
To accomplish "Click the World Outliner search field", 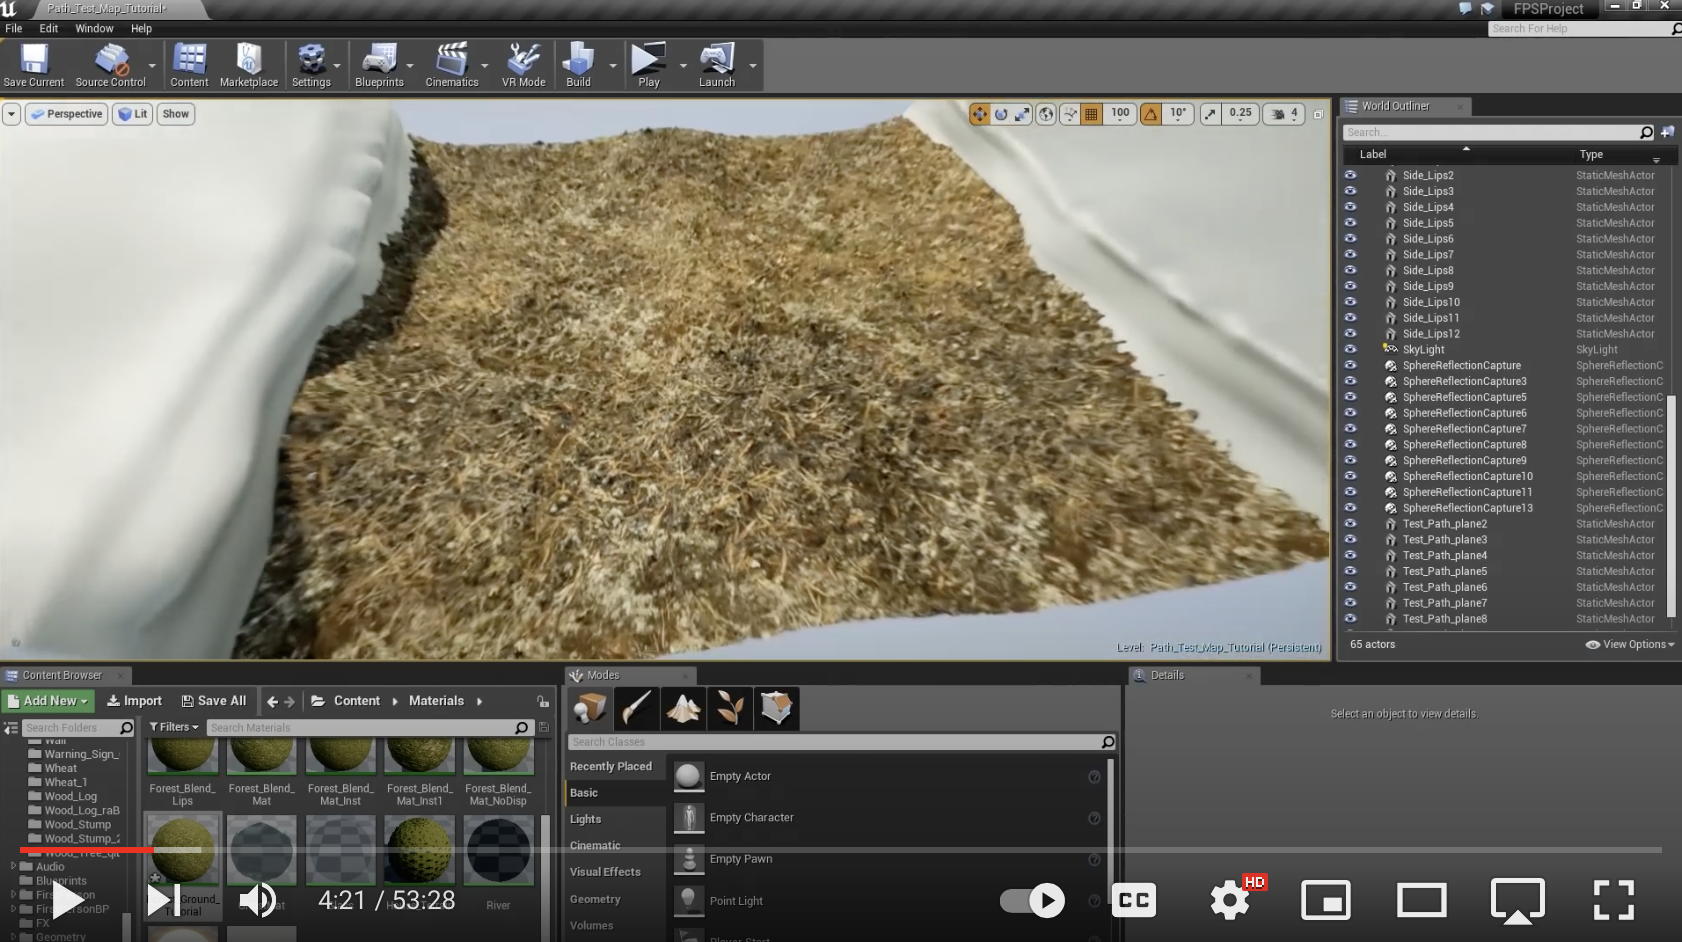I will click(1490, 132).
